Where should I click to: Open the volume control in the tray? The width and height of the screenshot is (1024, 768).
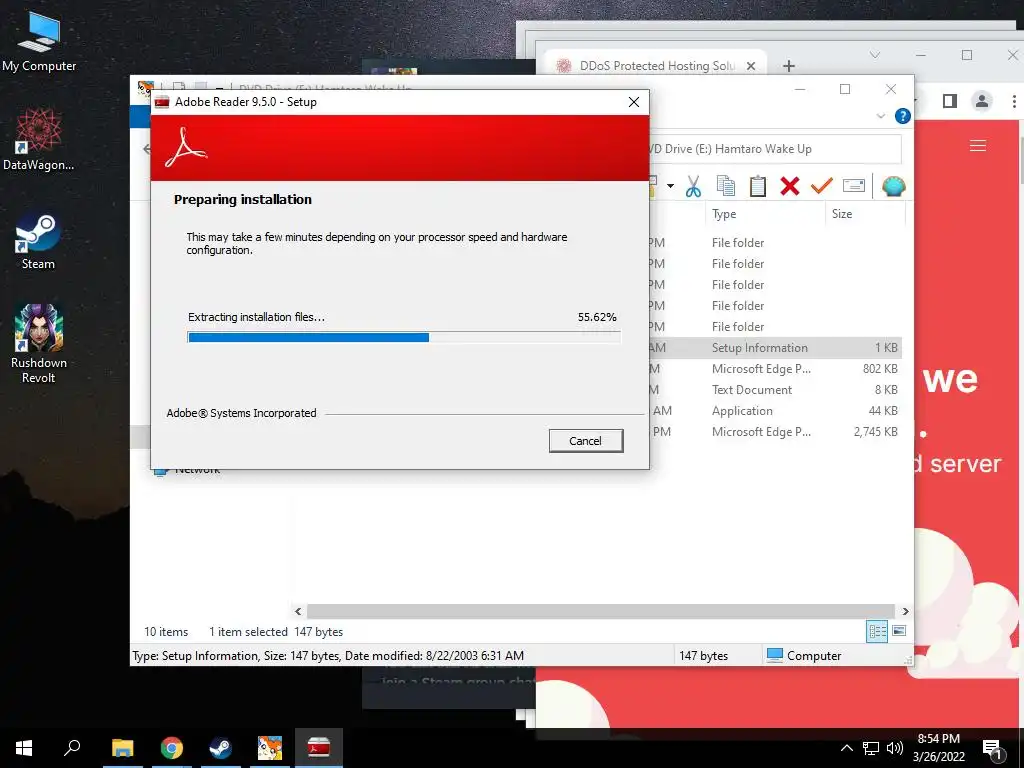pos(895,748)
